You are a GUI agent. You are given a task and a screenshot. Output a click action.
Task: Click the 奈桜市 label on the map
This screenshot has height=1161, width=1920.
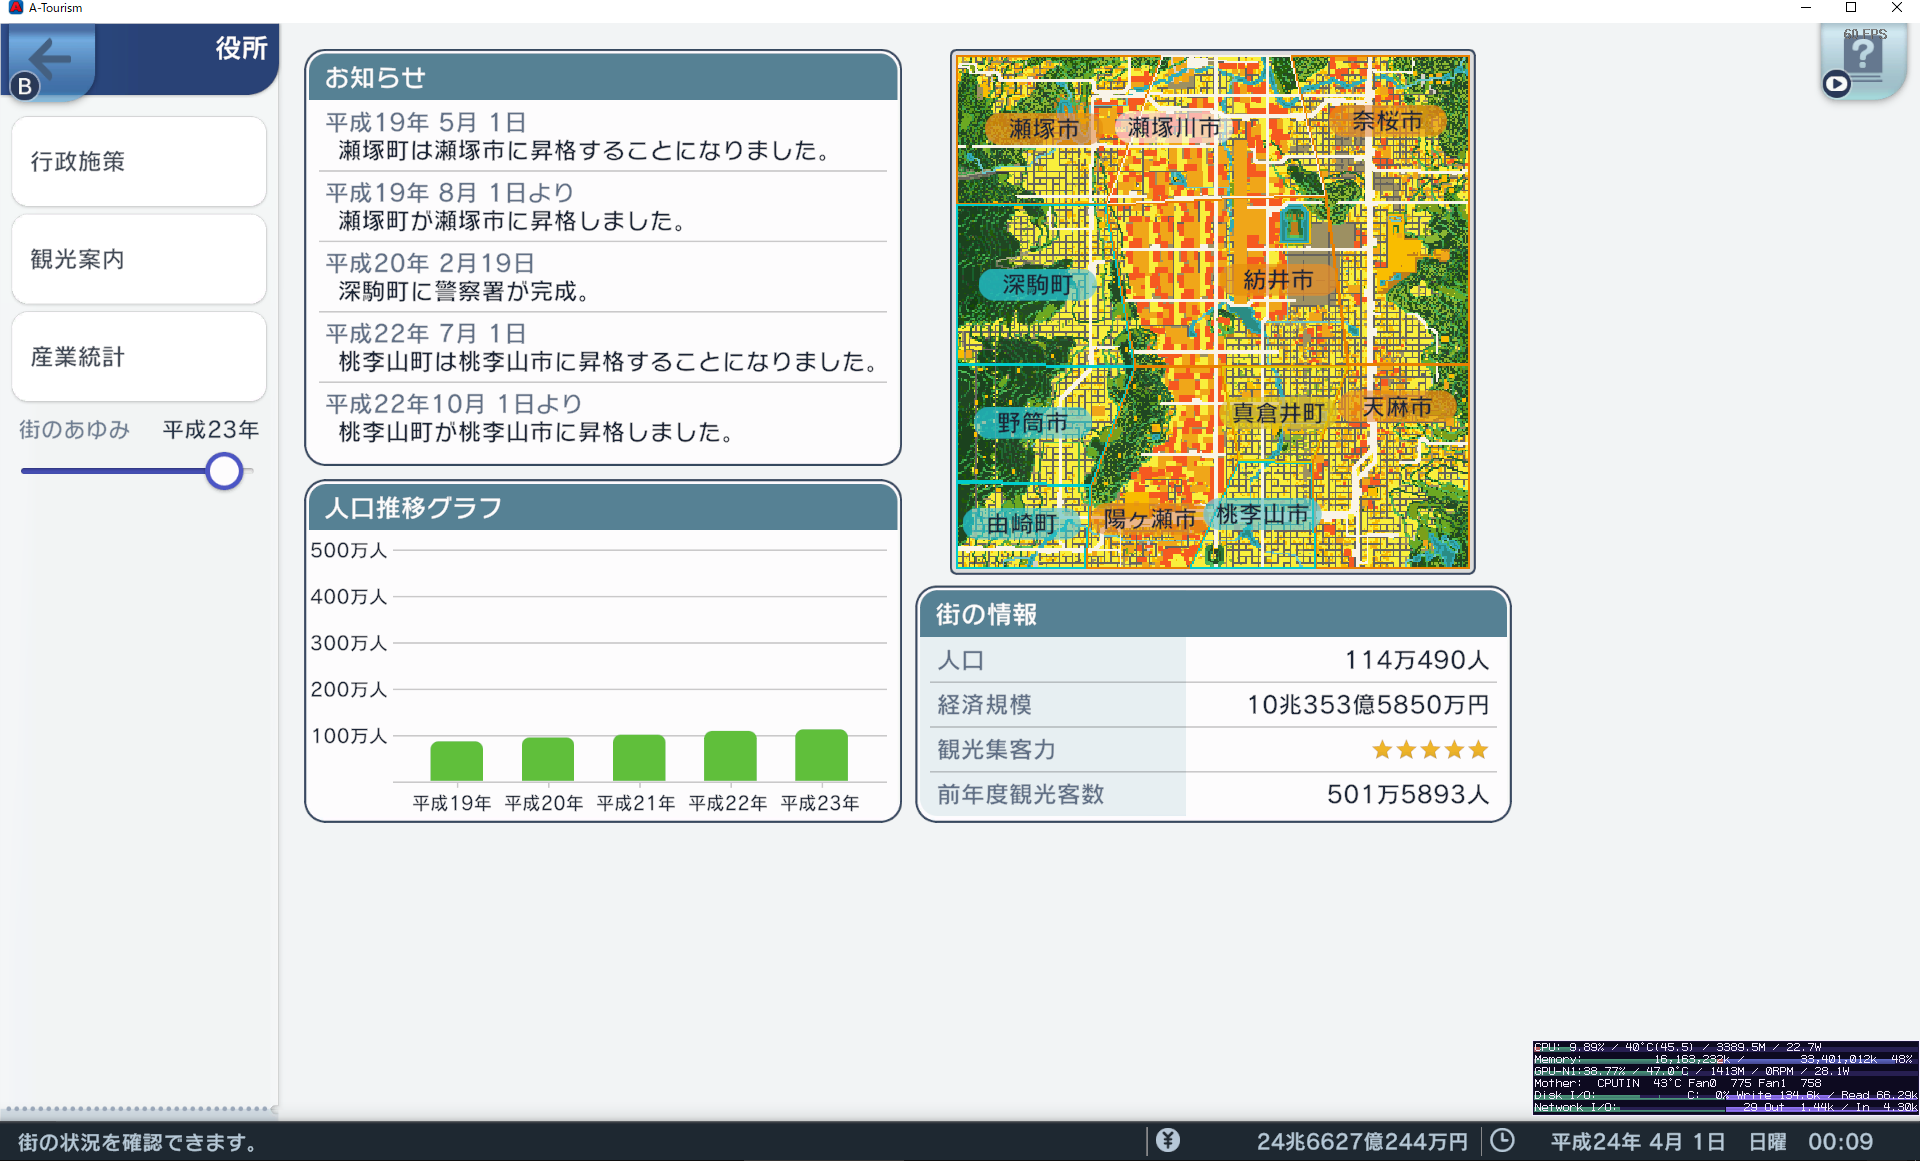tap(1387, 122)
